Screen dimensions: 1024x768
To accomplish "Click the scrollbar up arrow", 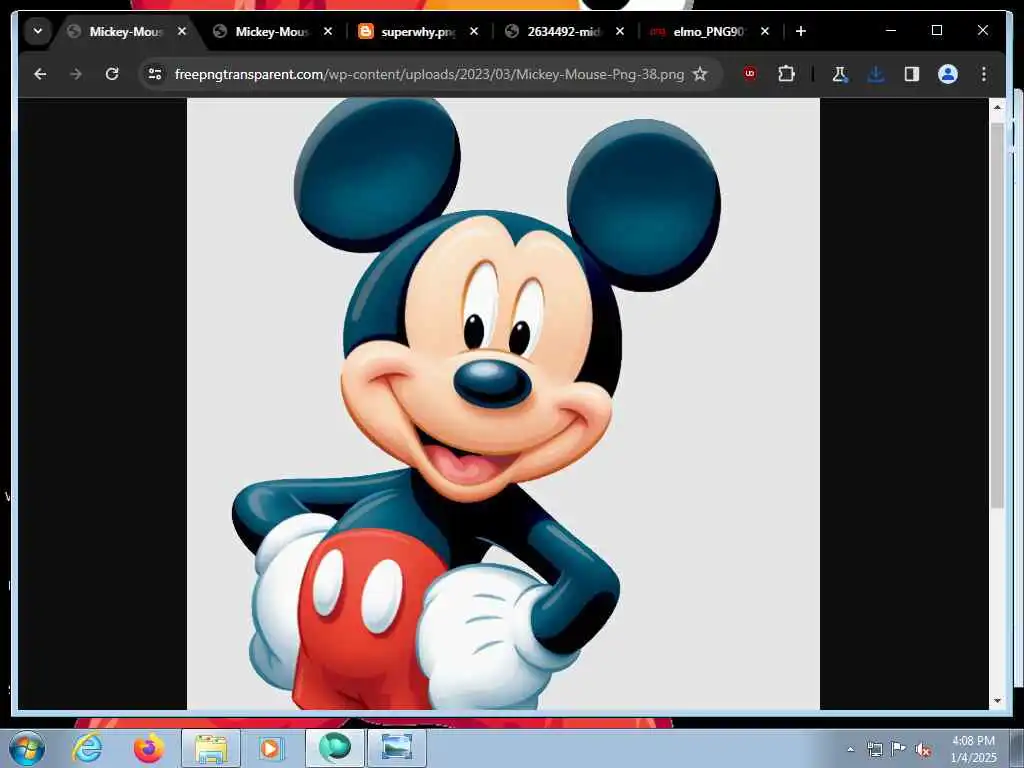I will [997, 107].
